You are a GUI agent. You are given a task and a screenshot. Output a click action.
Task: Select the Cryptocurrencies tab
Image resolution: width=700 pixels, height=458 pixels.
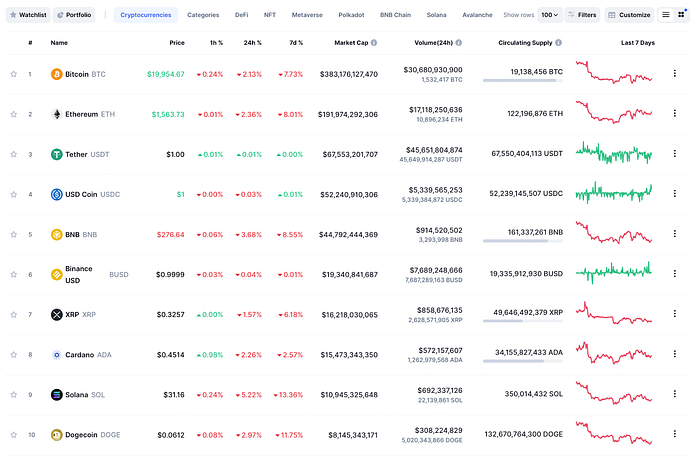146,15
